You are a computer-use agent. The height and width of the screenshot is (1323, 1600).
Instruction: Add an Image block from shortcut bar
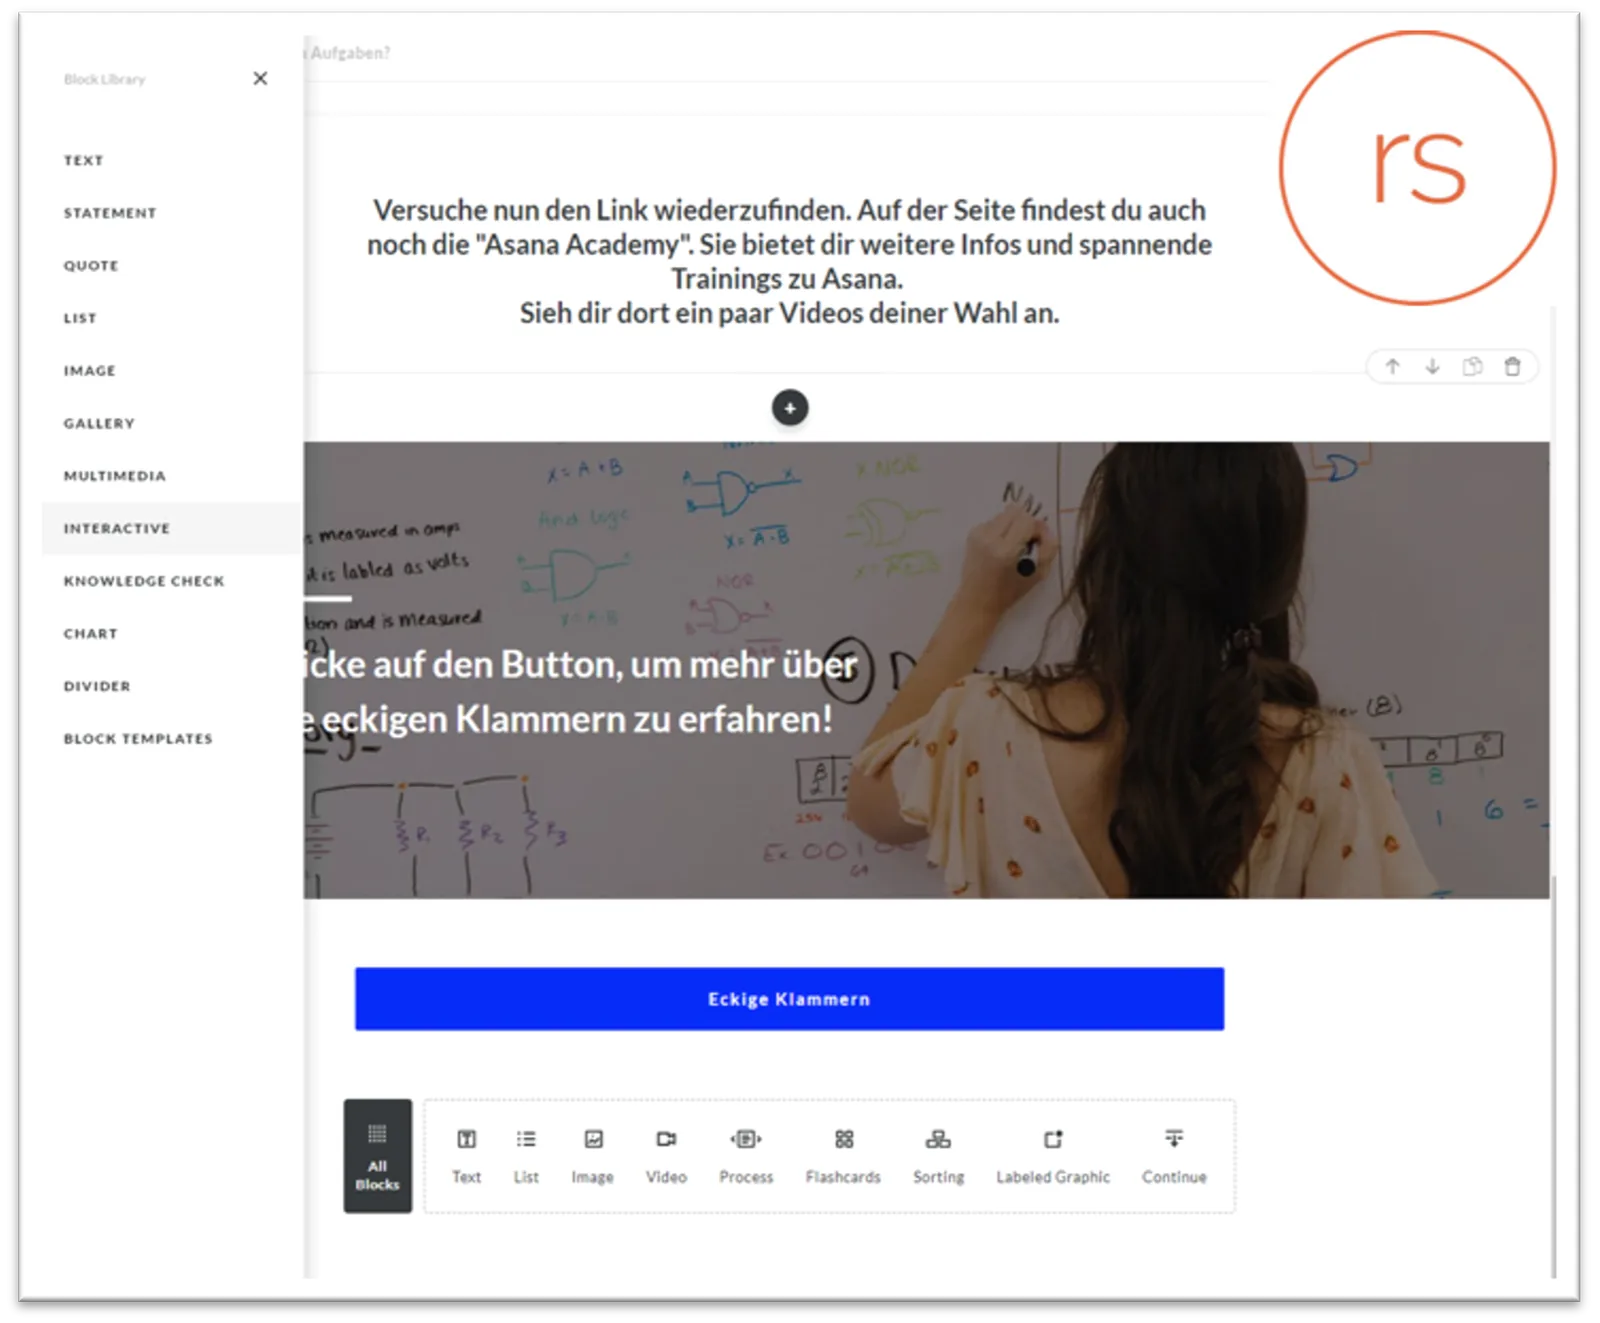592,1156
